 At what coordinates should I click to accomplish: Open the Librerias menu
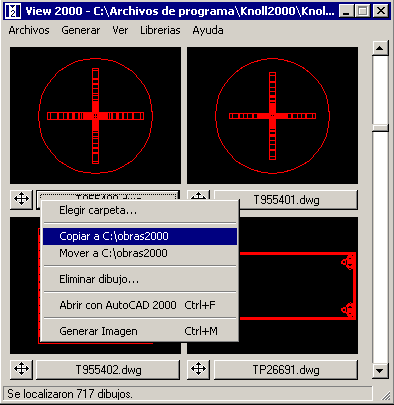(160, 30)
